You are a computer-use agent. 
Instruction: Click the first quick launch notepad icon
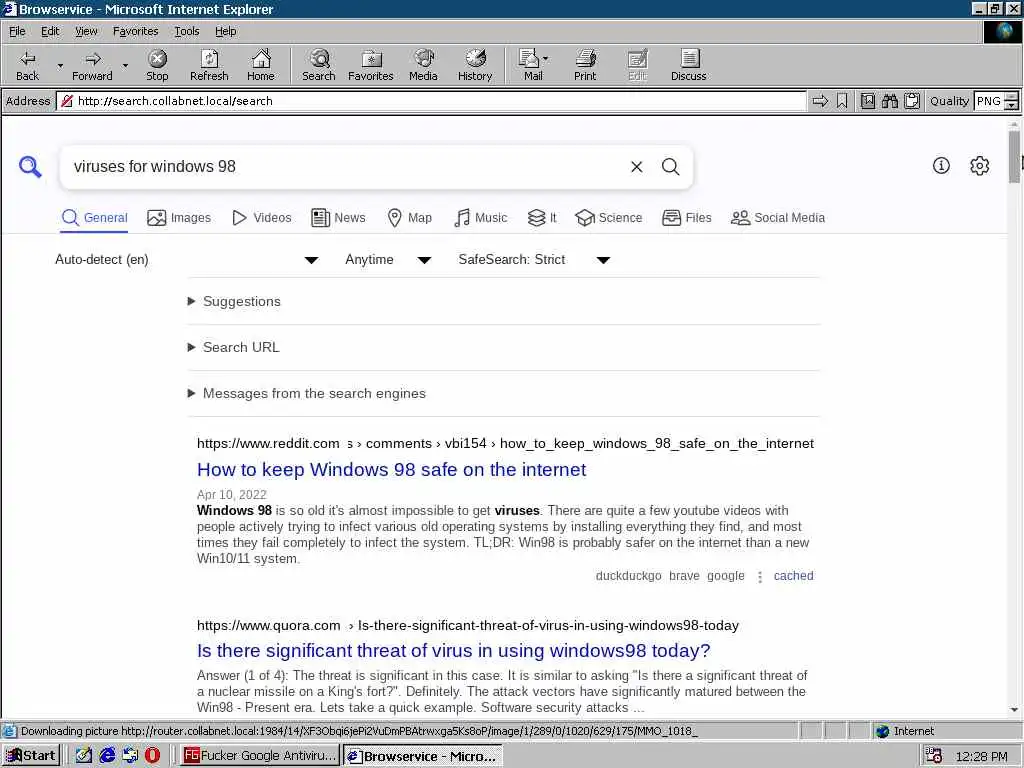[x=84, y=756]
